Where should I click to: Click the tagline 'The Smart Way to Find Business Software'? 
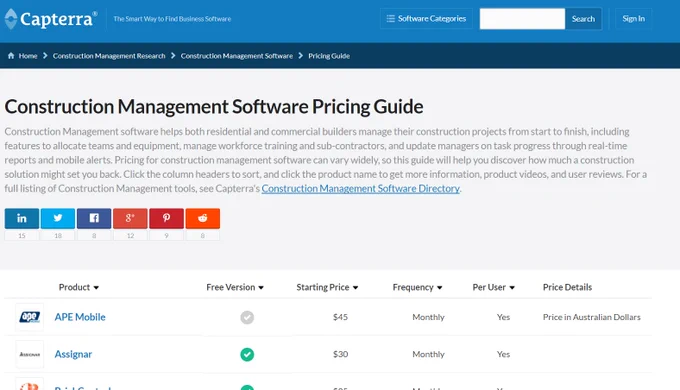click(x=172, y=19)
